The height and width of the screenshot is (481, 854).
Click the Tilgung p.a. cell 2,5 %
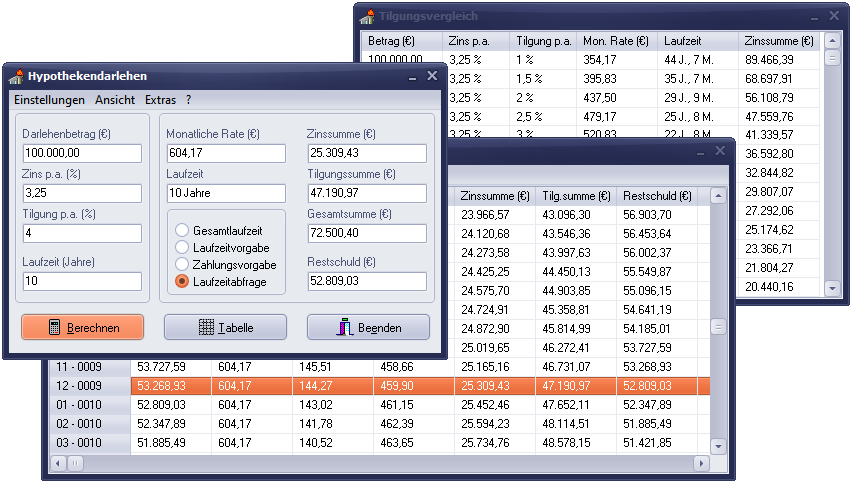click(543, 117)
